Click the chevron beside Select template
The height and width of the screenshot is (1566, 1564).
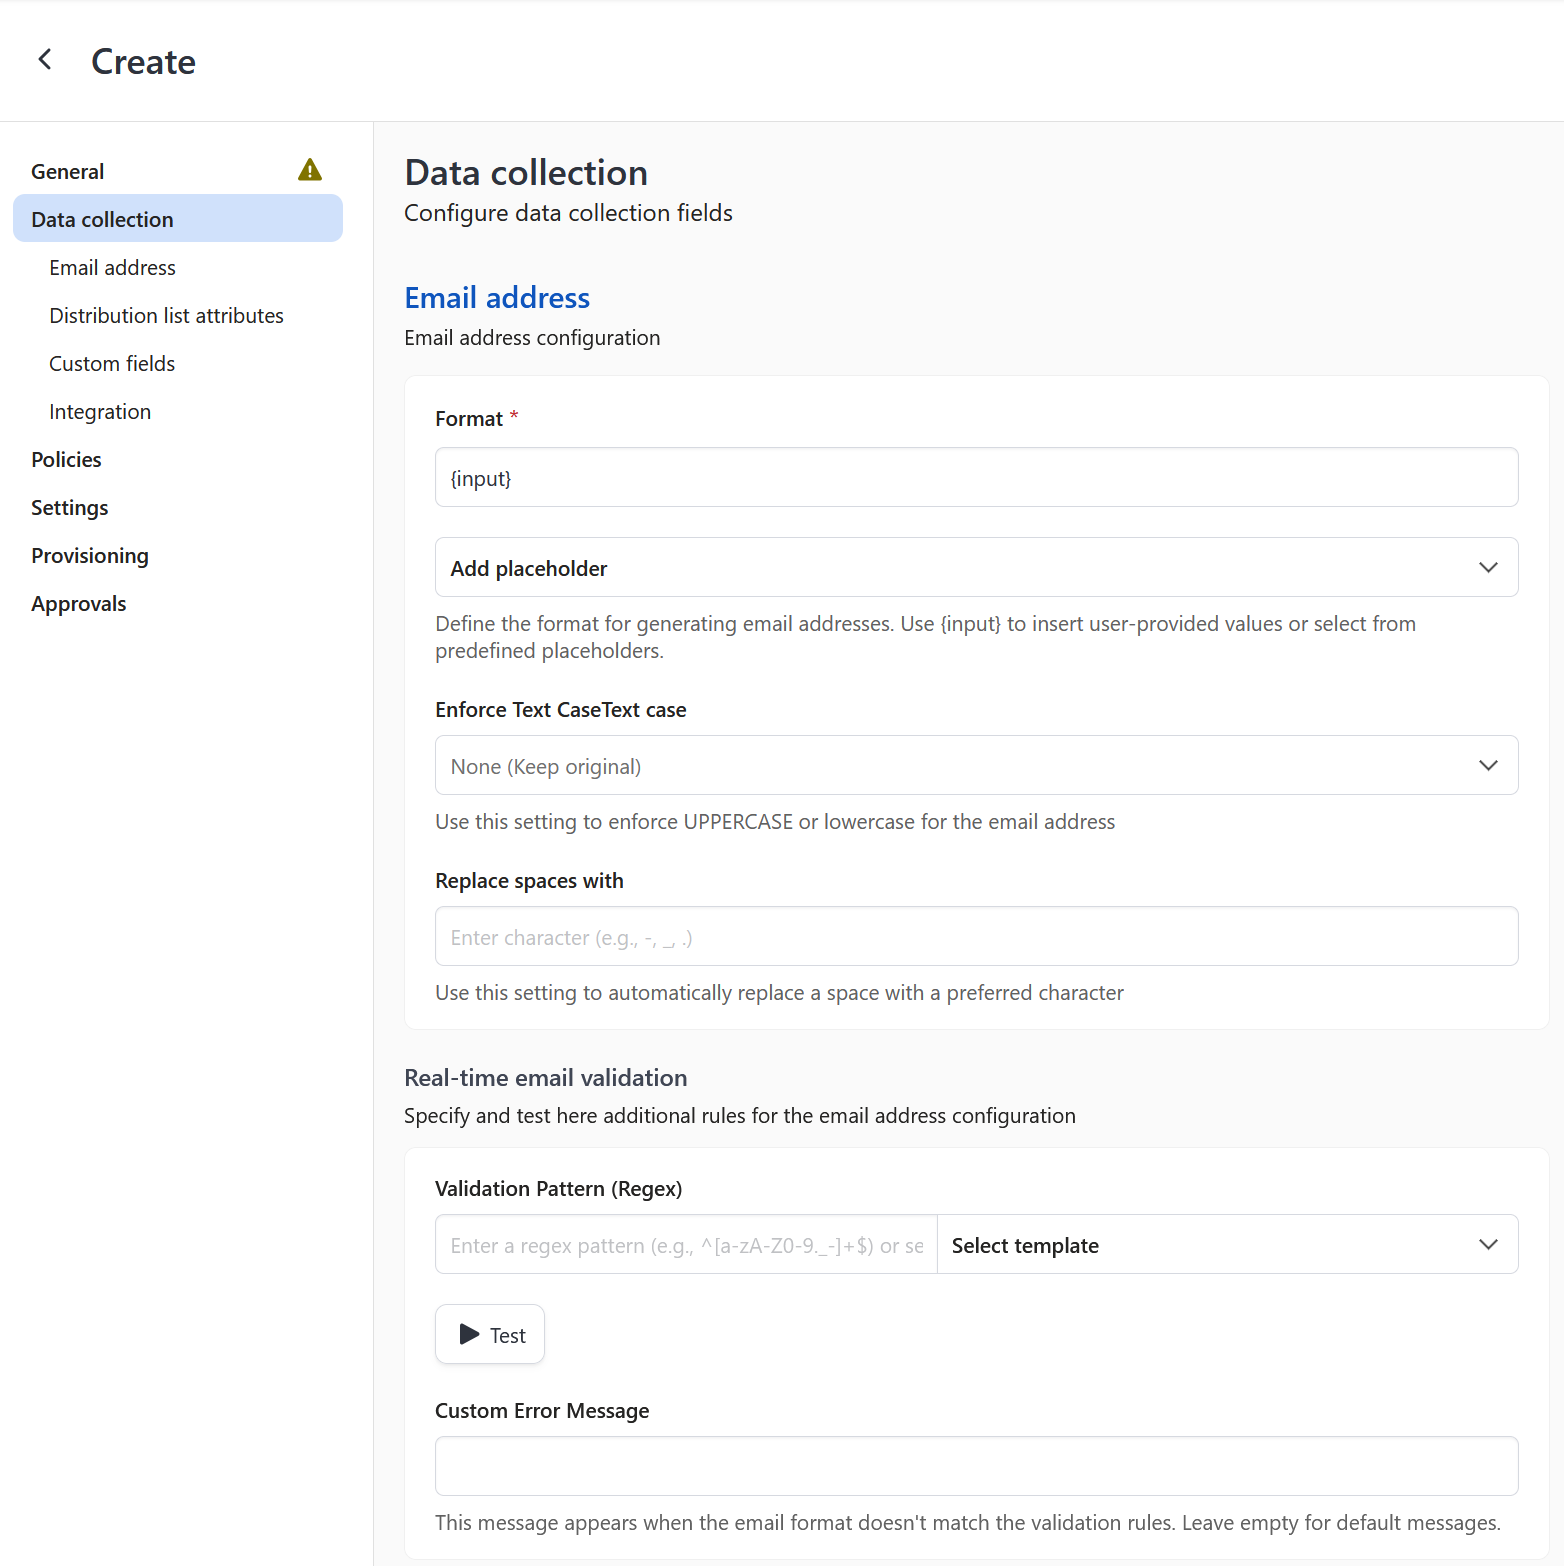tap(1487, 1244)
